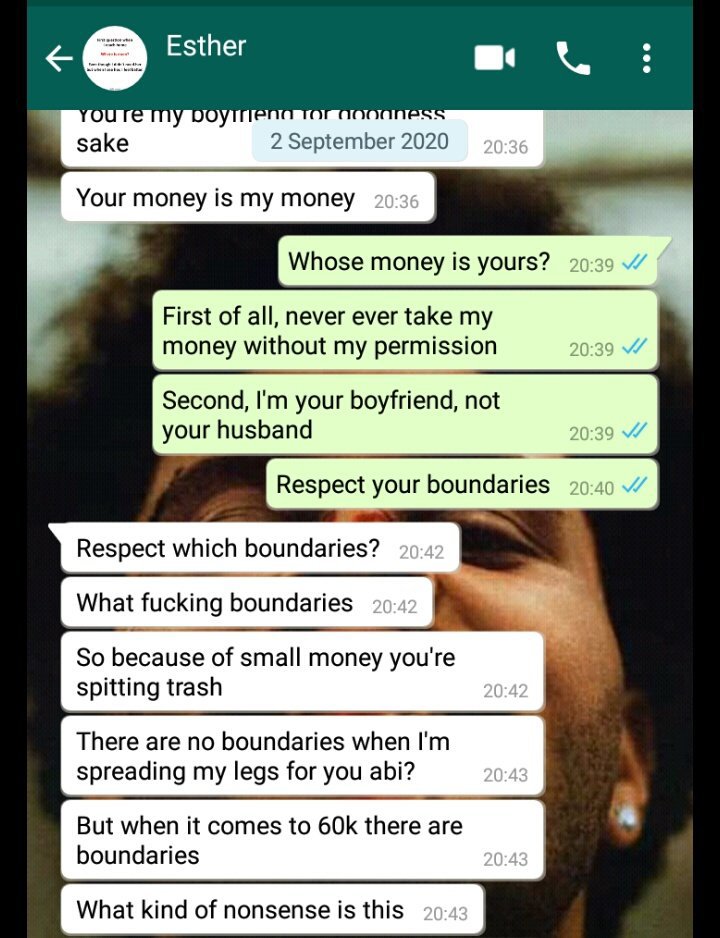Tap the read ticks on "Whose money is yours?"
Screen dimensions: 720x938
click(x=634, y=262)
